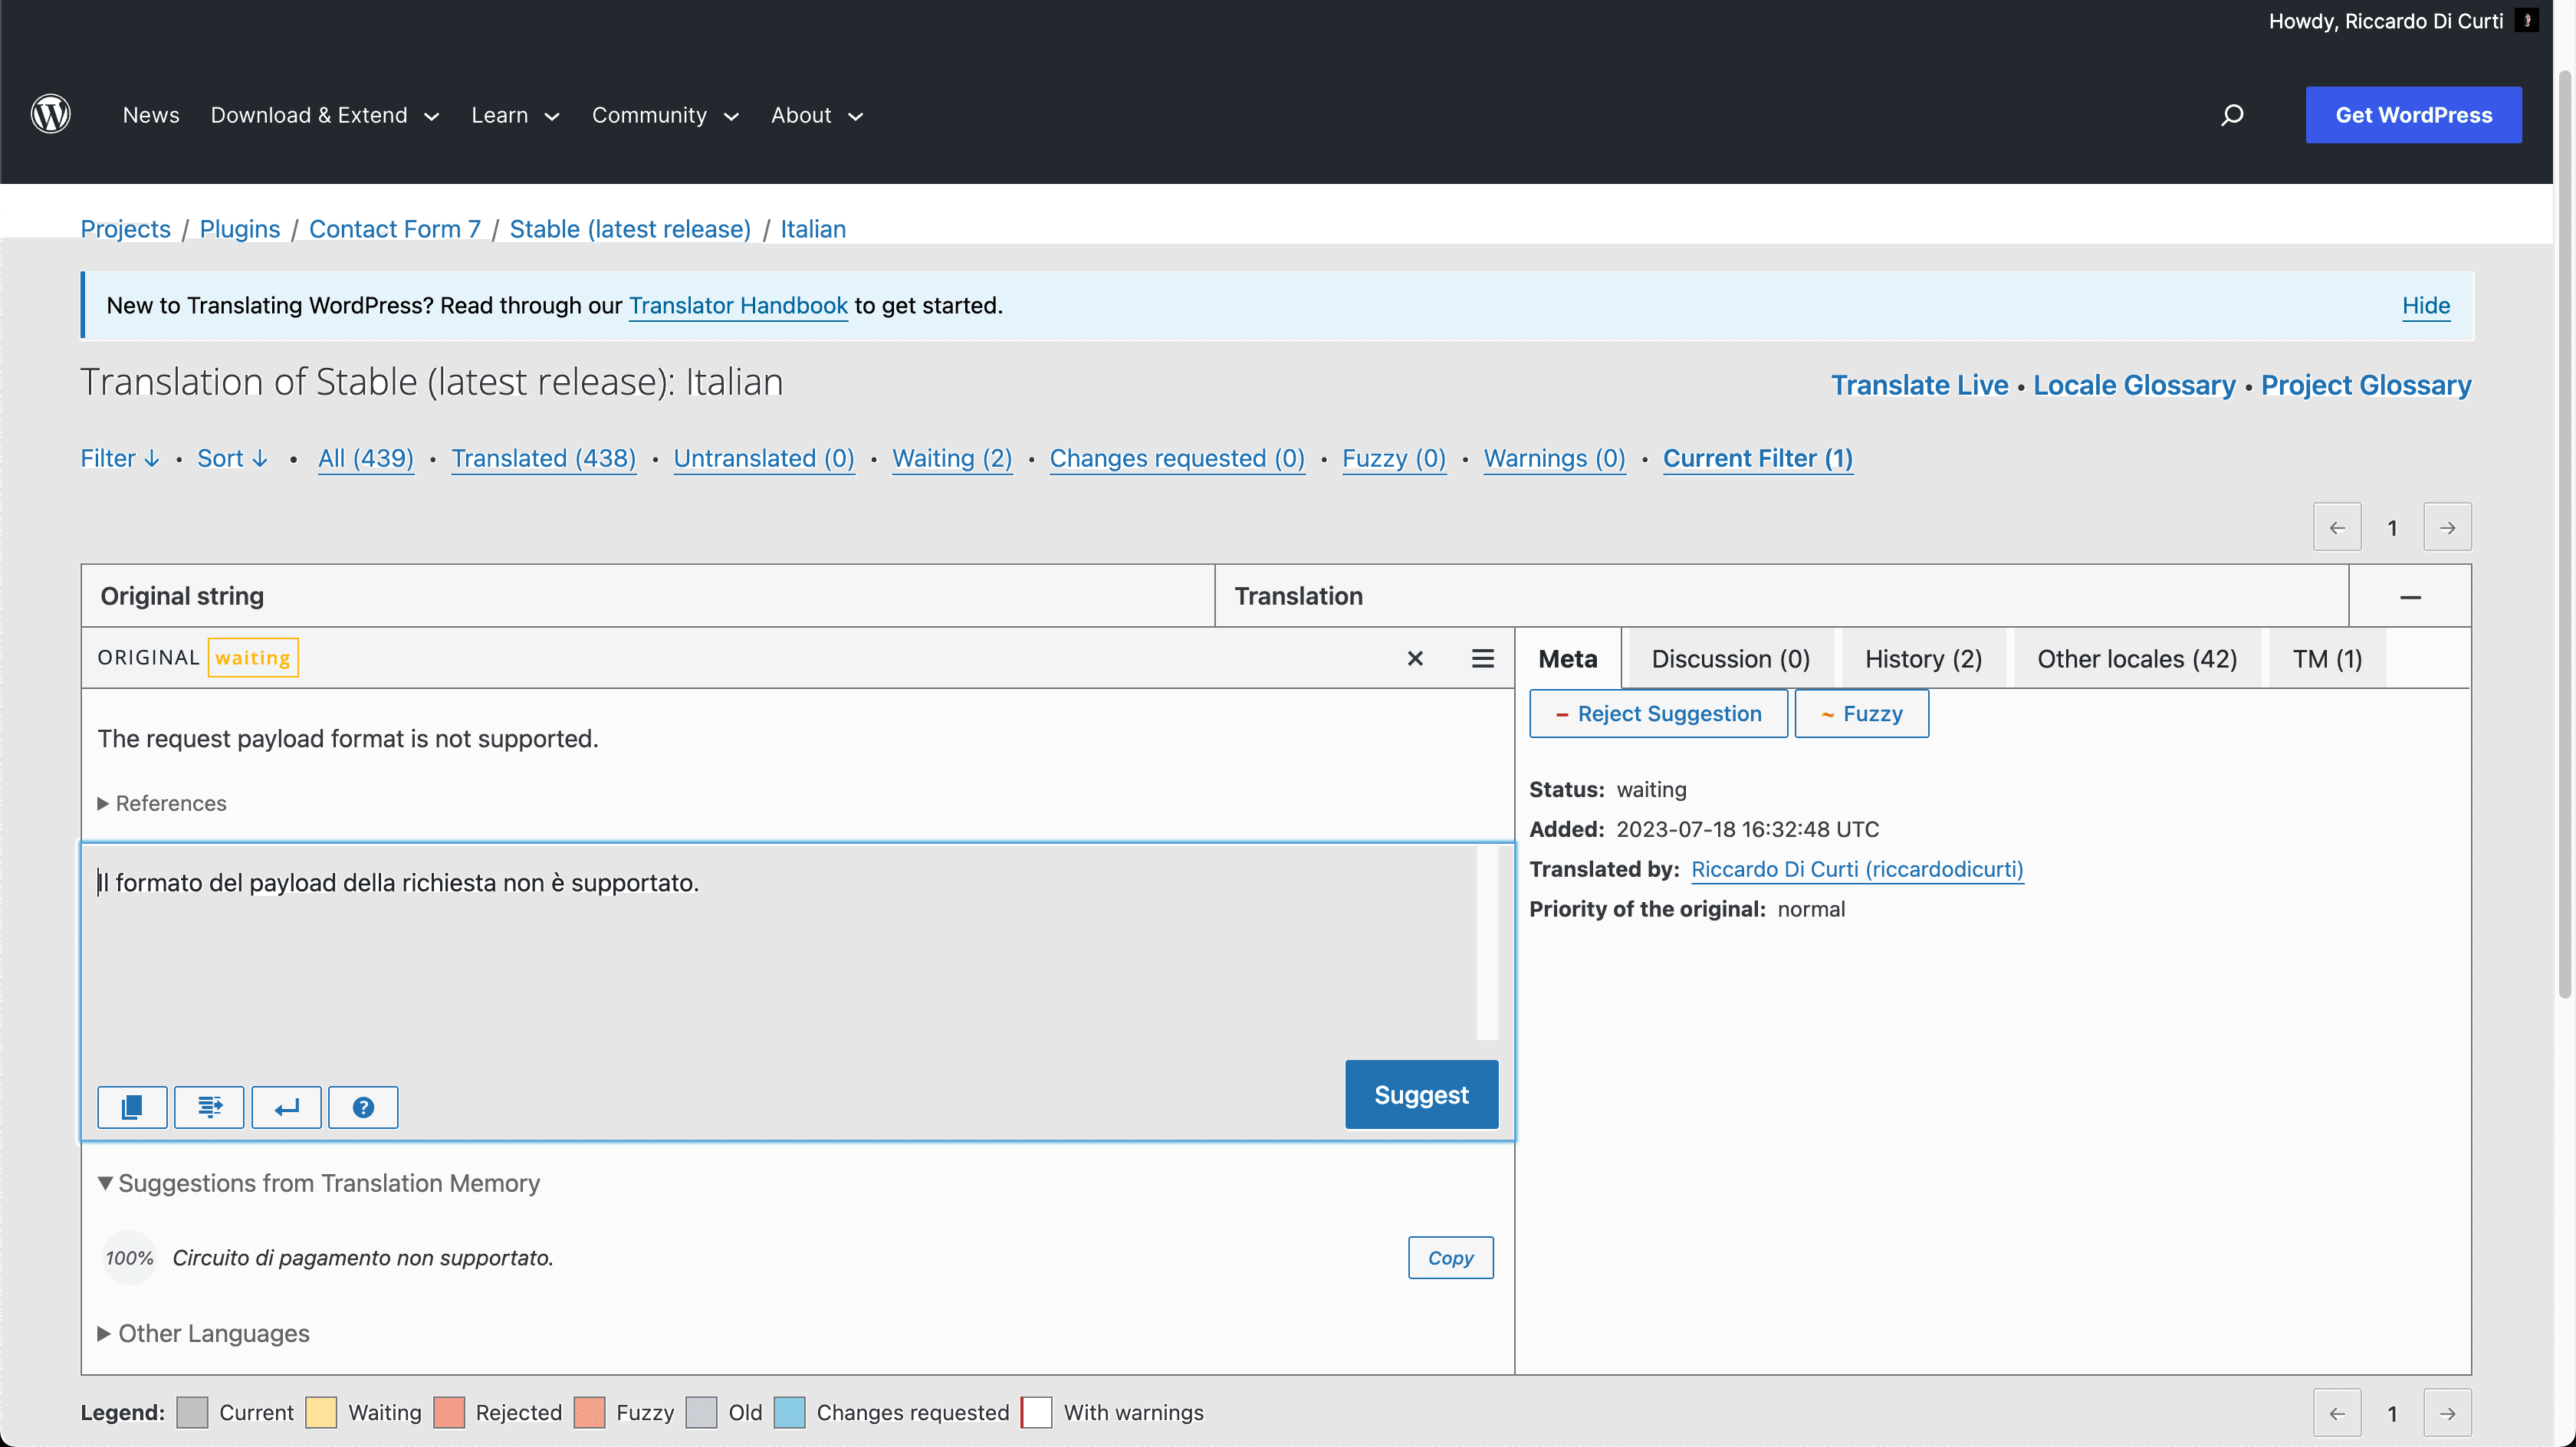Click the user avatar next to Howdy
Viewport: 2576px width, 1447px height.
(x=2527, y=21)
